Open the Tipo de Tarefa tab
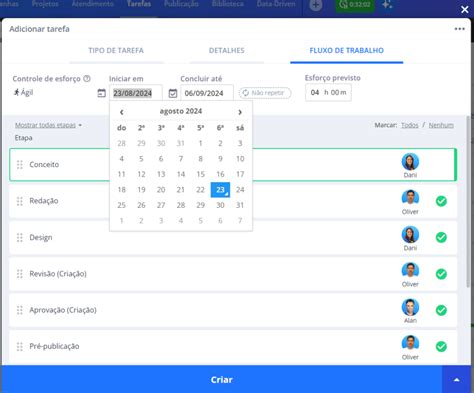This screenshot has width=474, height=393. [116, 51]
